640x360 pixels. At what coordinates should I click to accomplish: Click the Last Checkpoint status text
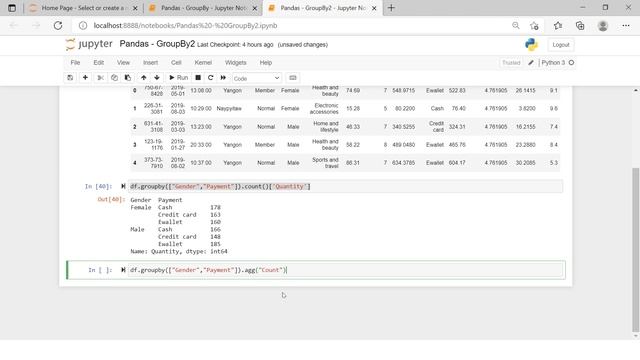click(x=235, y=45)
